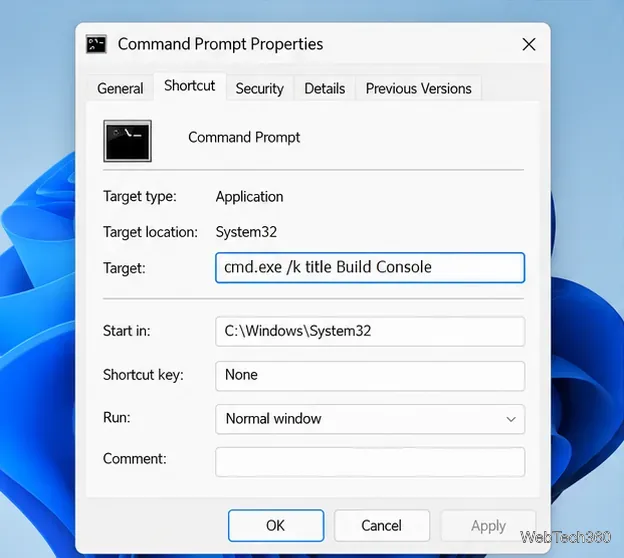Select the Shortcut tab
Viewport: 624px width, 558px height.
[190, 86]
